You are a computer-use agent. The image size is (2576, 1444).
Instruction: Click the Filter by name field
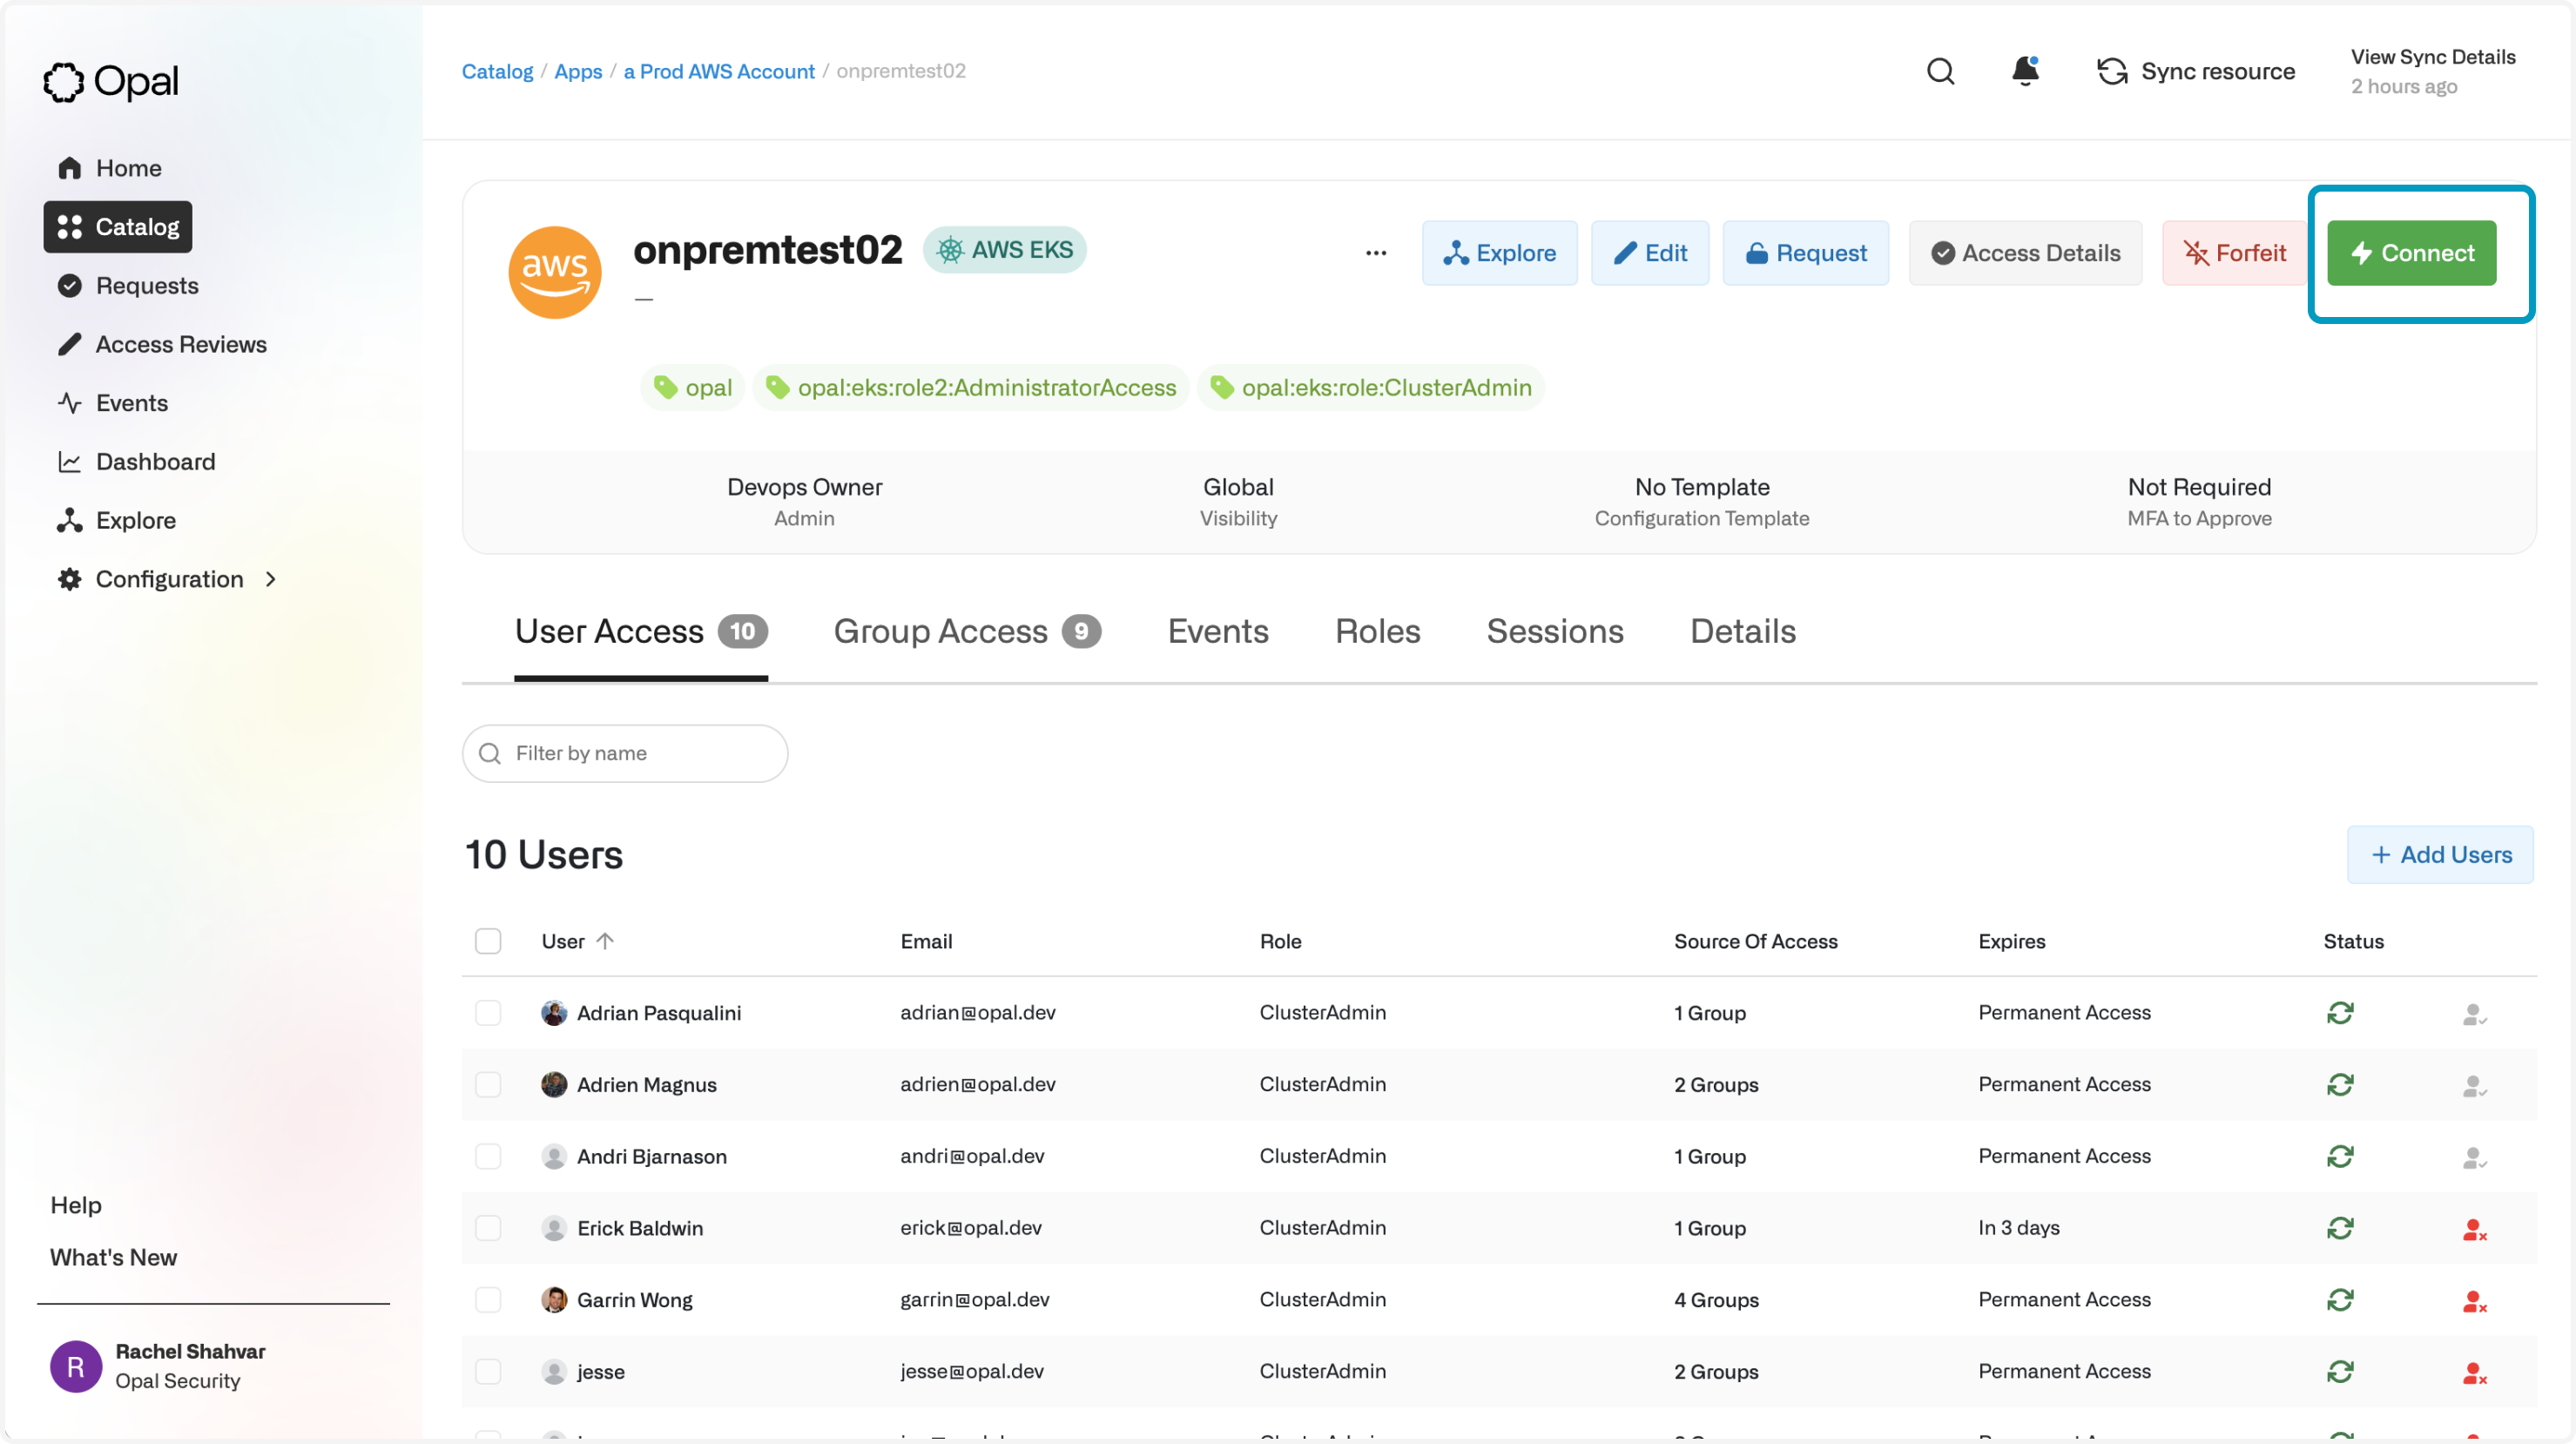tap(625, 754)
